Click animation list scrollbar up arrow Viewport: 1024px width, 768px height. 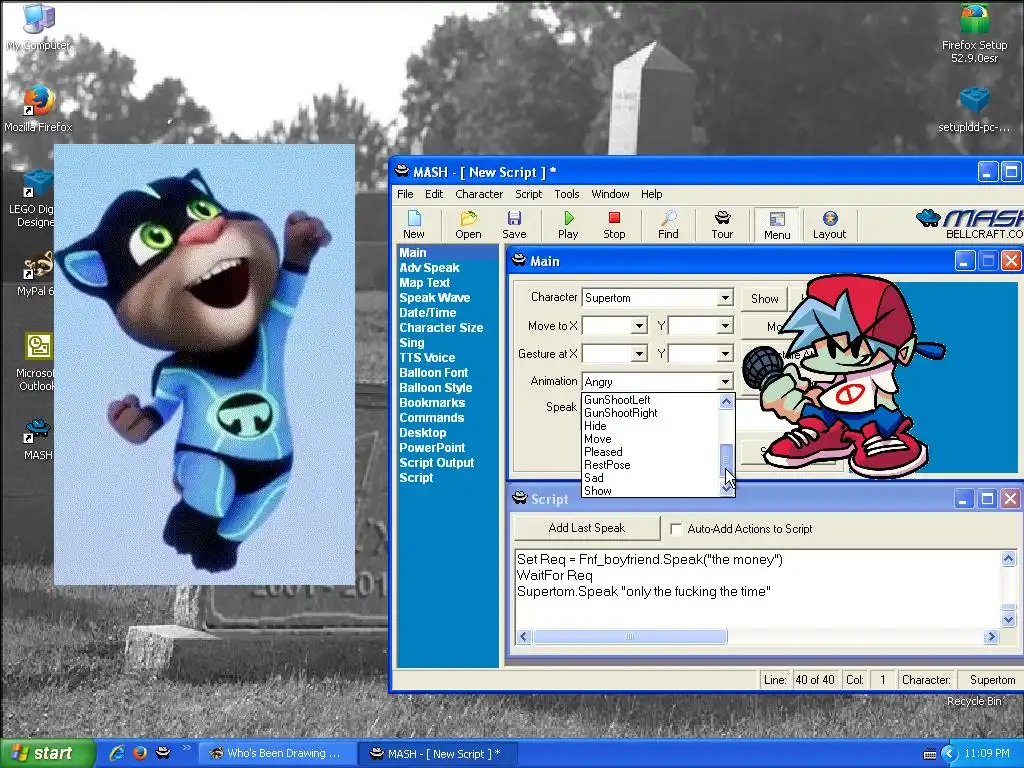tap(726, 402)
